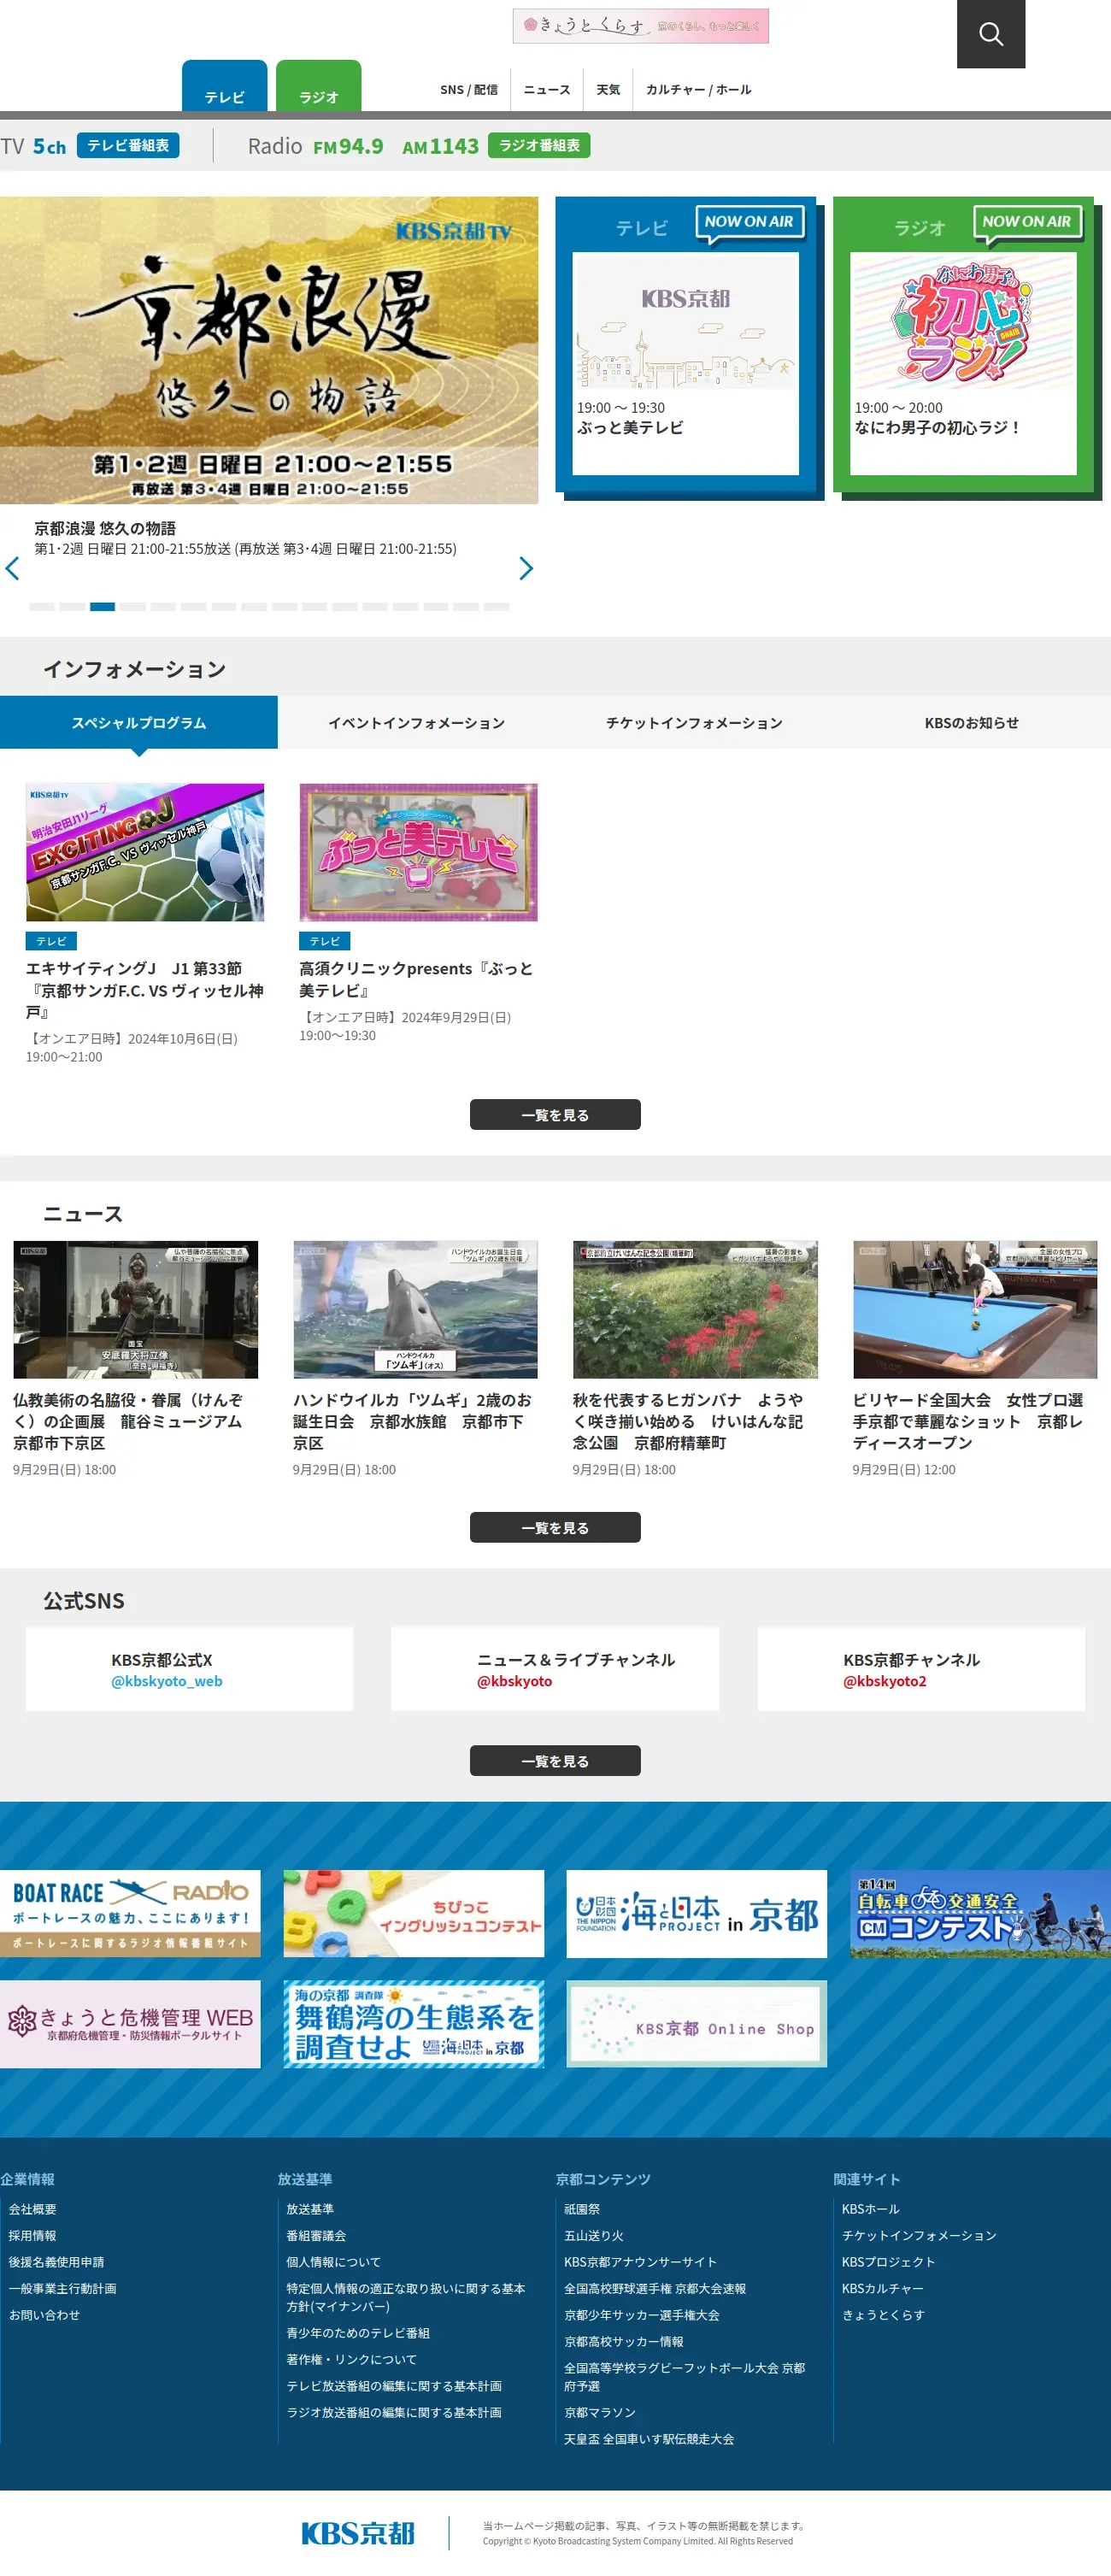Open エキサイティングJ program thumbnail
The width and height of the screenshot is (1111, 2576).
[145, 852]
